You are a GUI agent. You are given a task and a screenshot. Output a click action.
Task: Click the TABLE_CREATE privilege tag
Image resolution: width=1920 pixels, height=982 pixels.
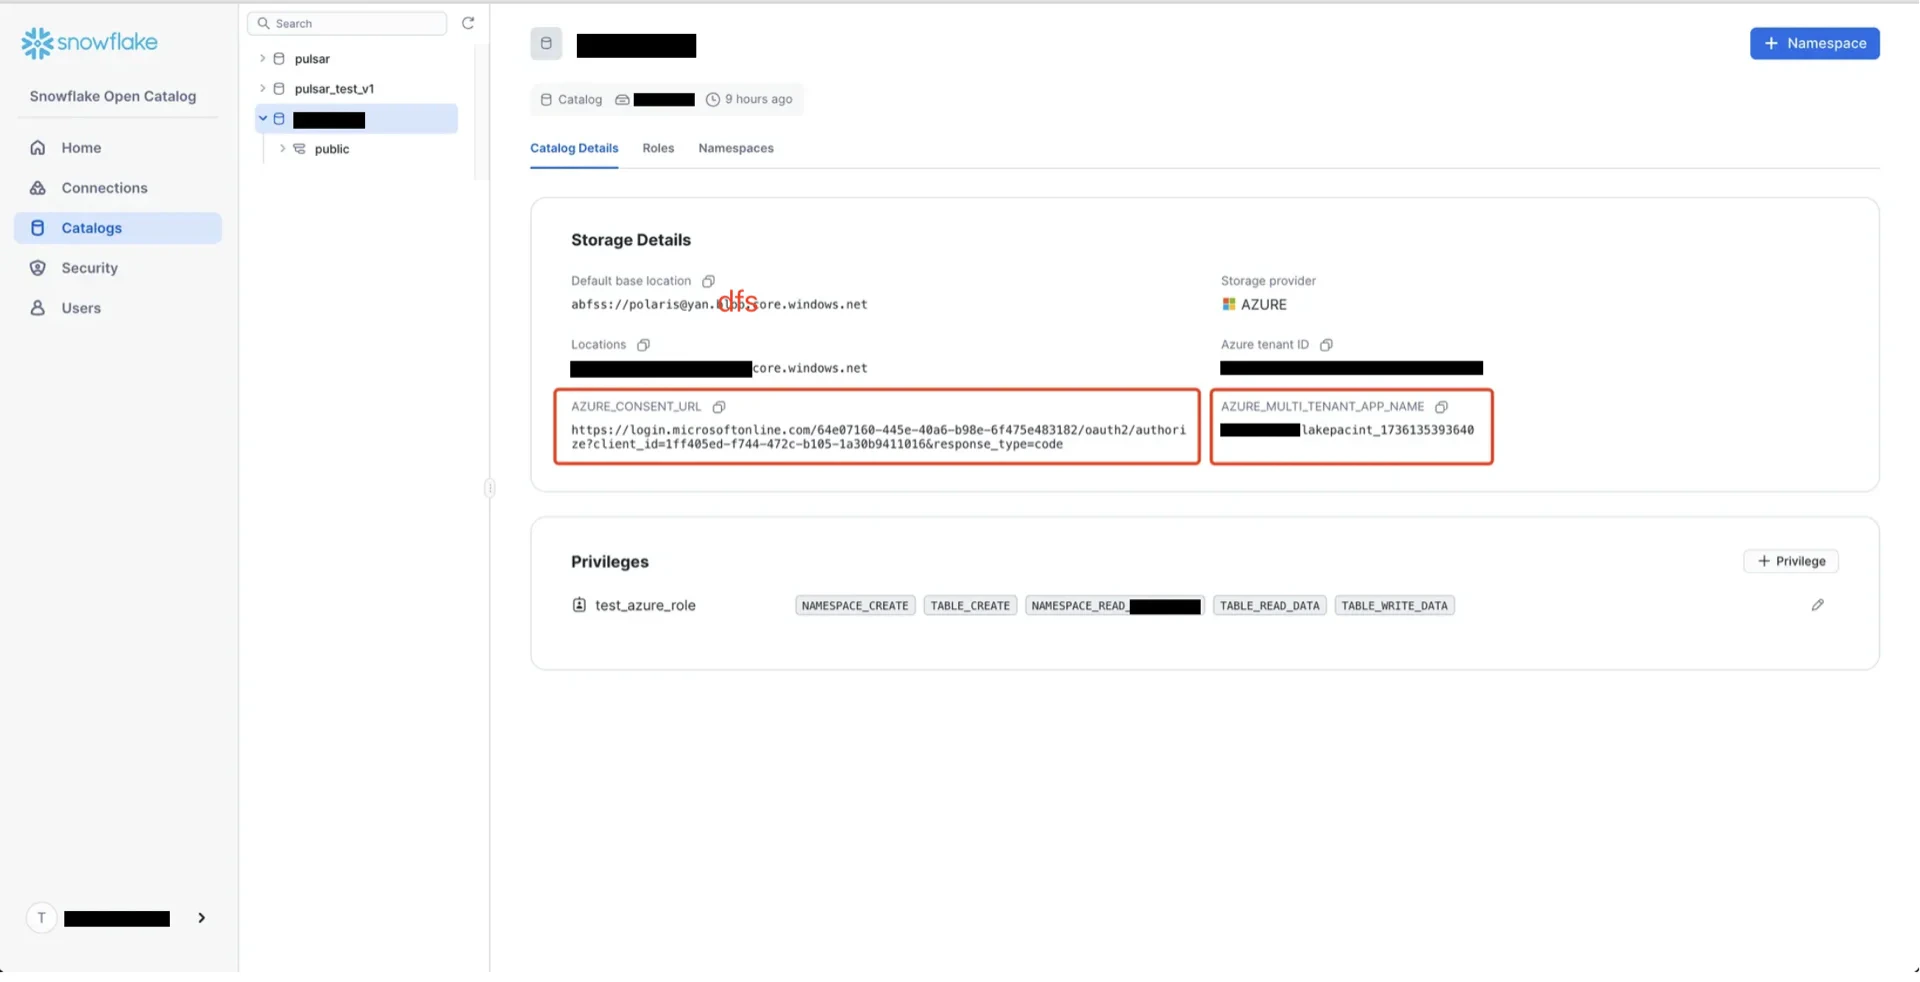click(x=970, y=605)
